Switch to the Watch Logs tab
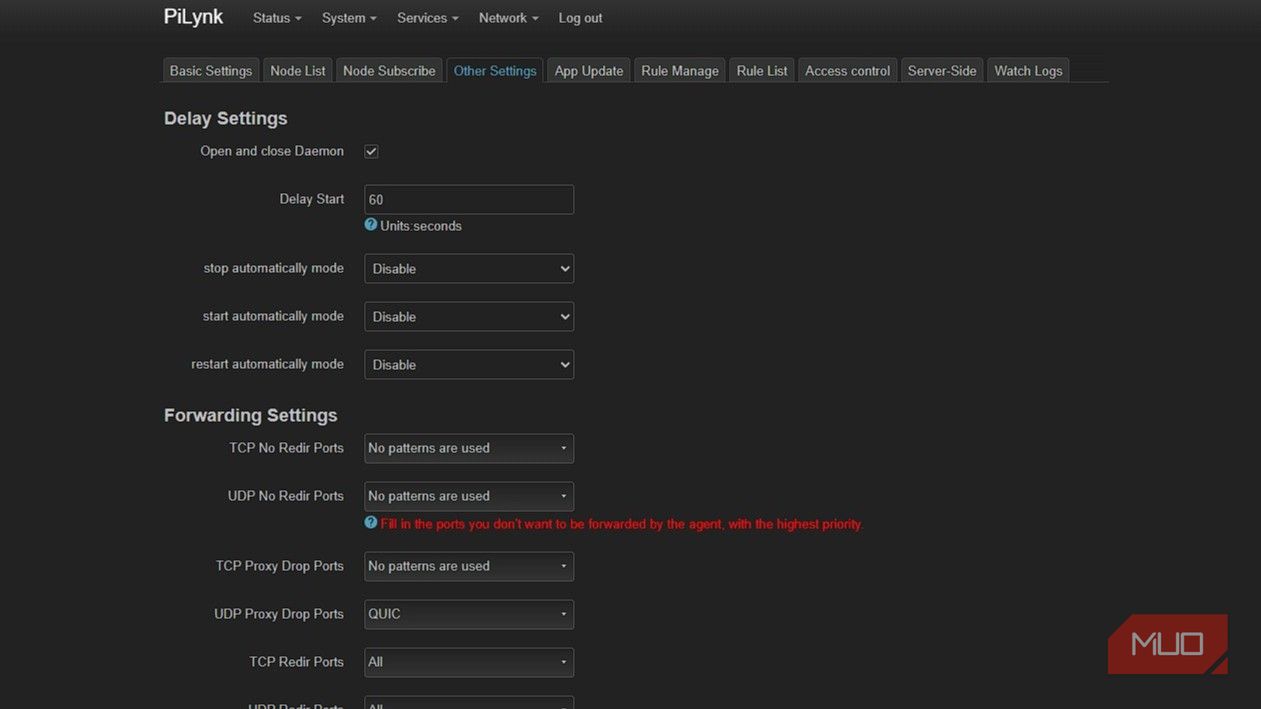This screenshot has width=1261, height=709. (x=1028, y=71)
